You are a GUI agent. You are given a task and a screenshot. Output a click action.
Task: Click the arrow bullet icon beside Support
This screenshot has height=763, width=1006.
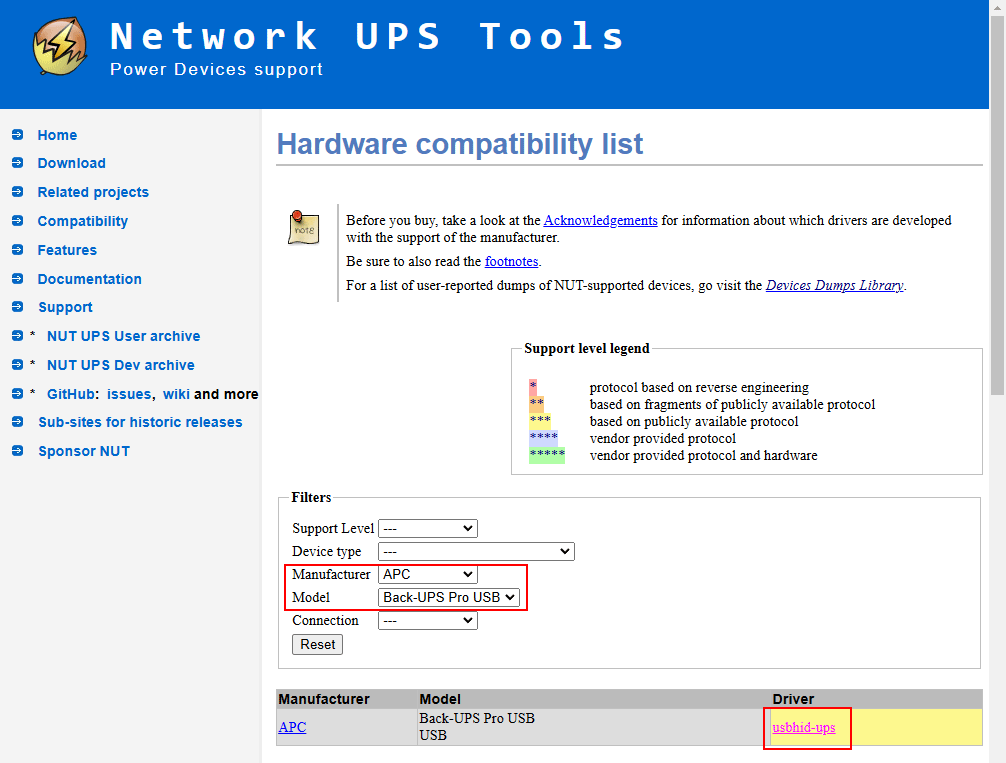click(x=17, y=307)
